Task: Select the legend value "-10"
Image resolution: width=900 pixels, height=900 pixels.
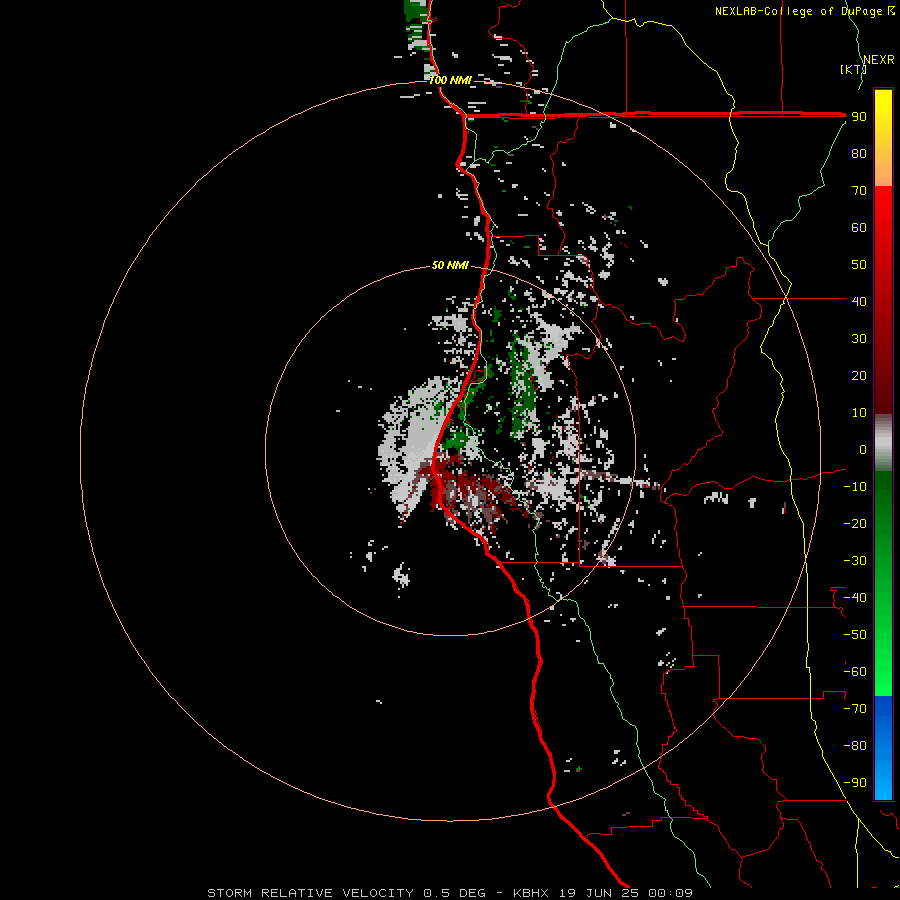Action: [855, 487]
